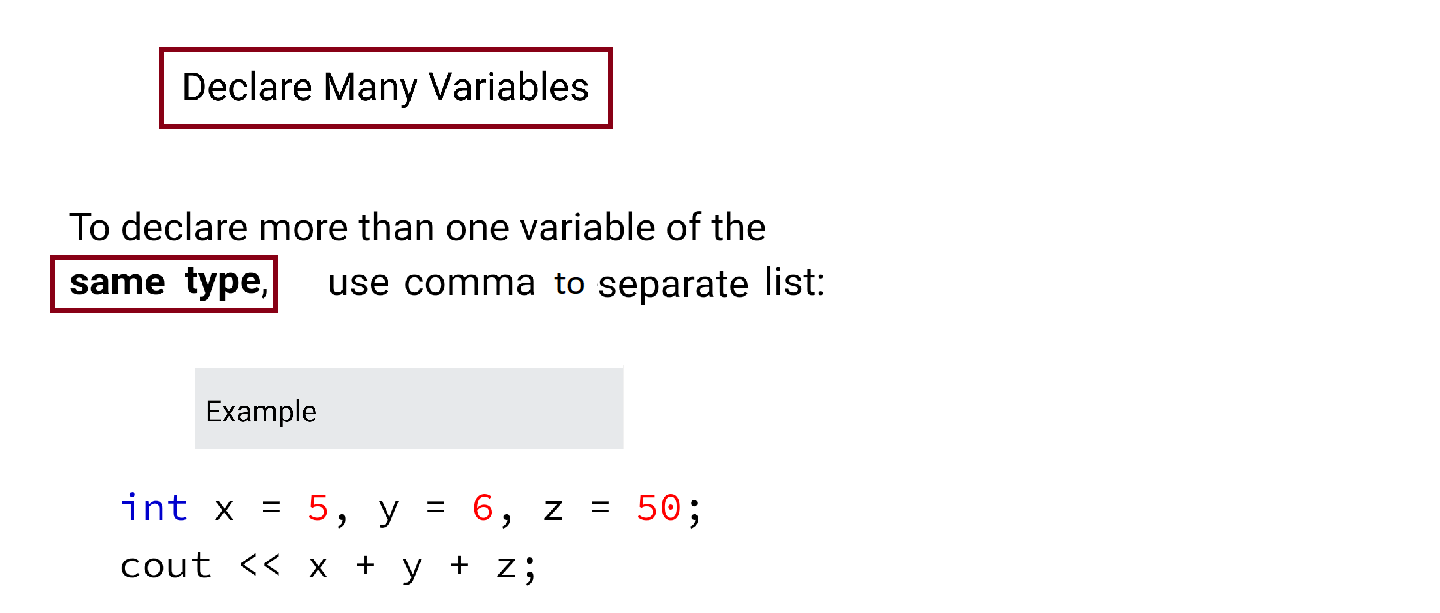The height and width of the screenshot is (613, 1440).
Task: Select the bold "same type" boxed text
Action: click(163, 283)
